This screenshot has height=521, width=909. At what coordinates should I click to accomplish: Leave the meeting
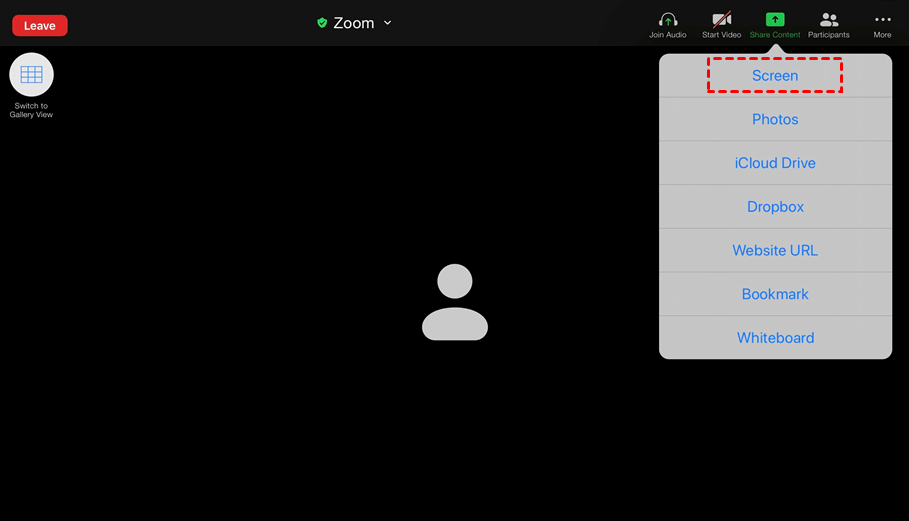point(40,25)
